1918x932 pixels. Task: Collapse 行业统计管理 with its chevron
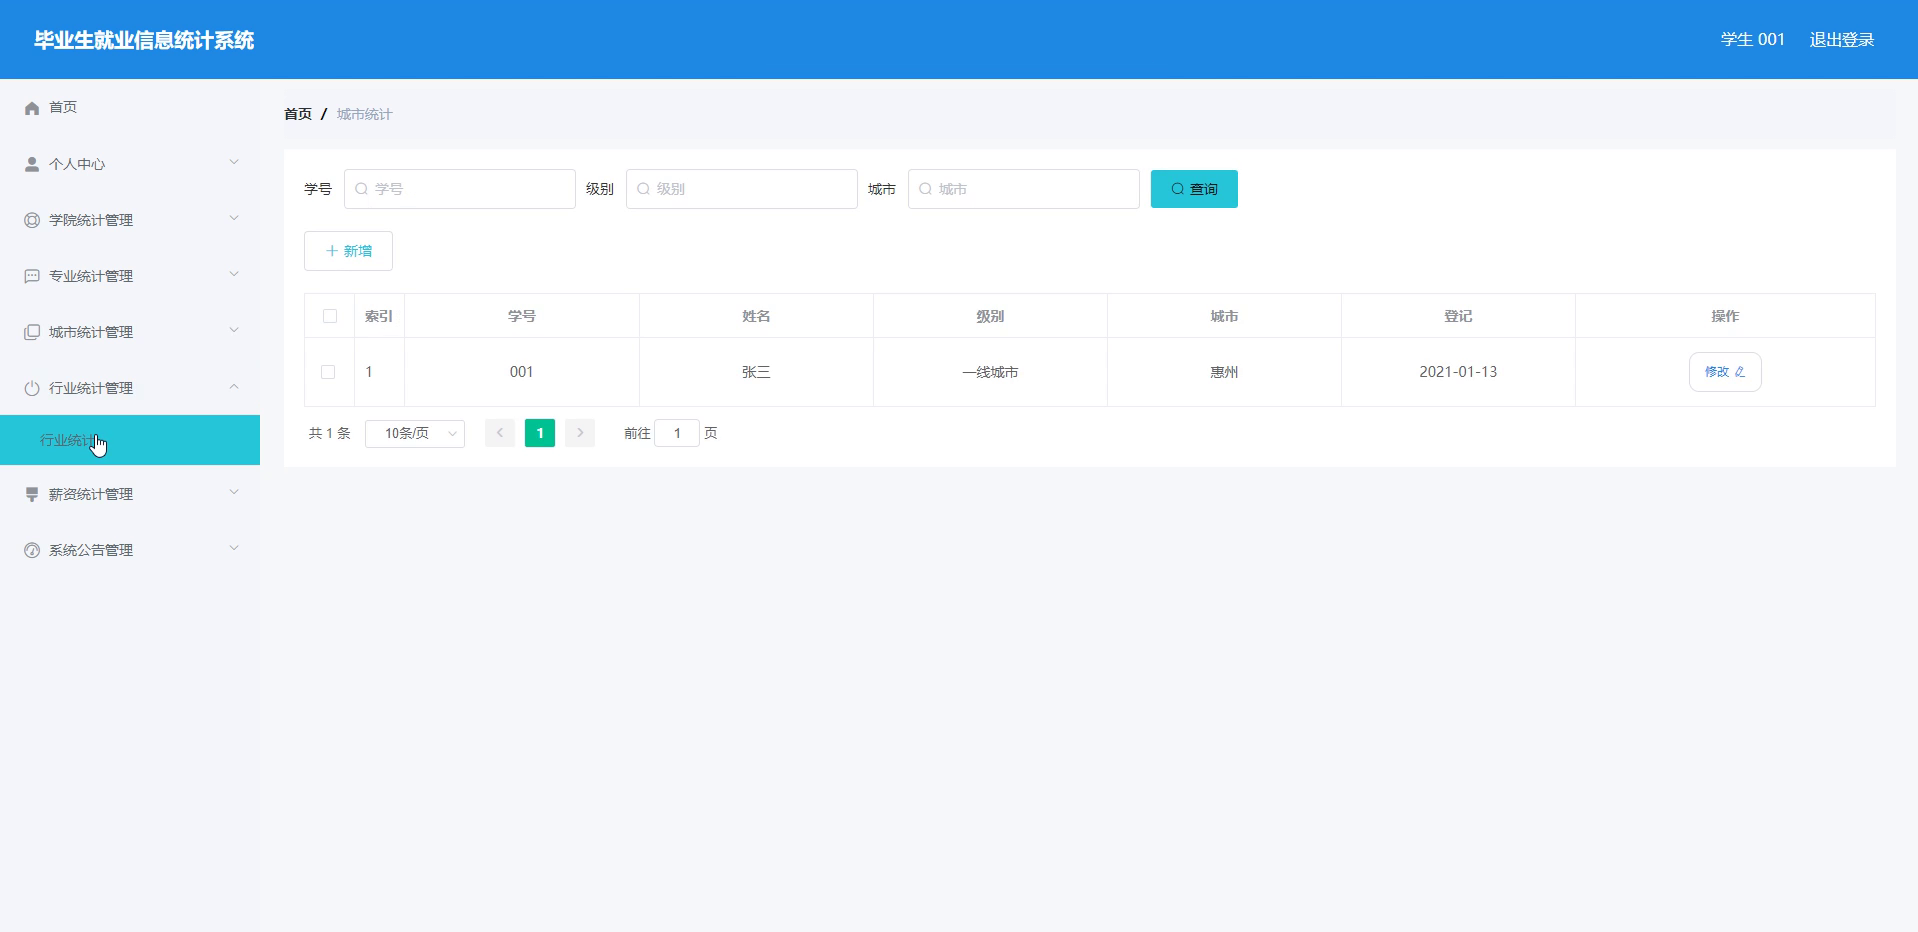click(x=234, y=386)
